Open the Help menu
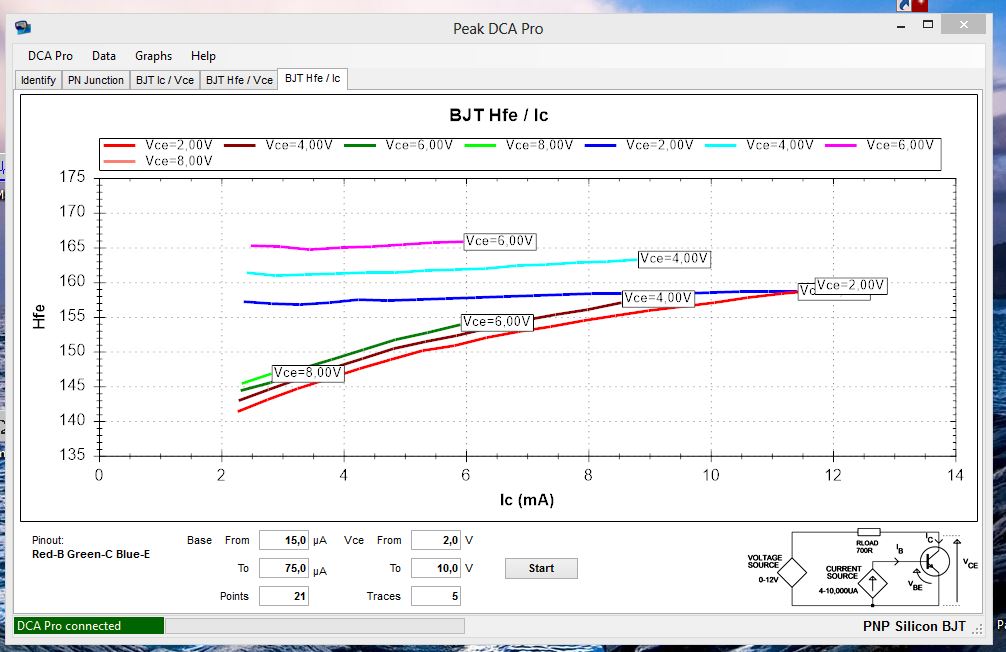Screen dimensions: 1006x652 click(203, 56)
